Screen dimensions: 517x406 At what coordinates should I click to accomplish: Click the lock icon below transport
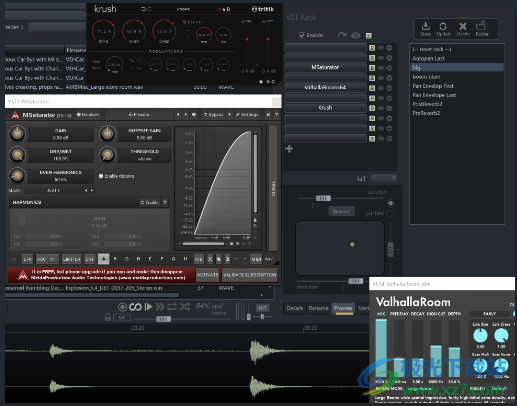point(108,317)
